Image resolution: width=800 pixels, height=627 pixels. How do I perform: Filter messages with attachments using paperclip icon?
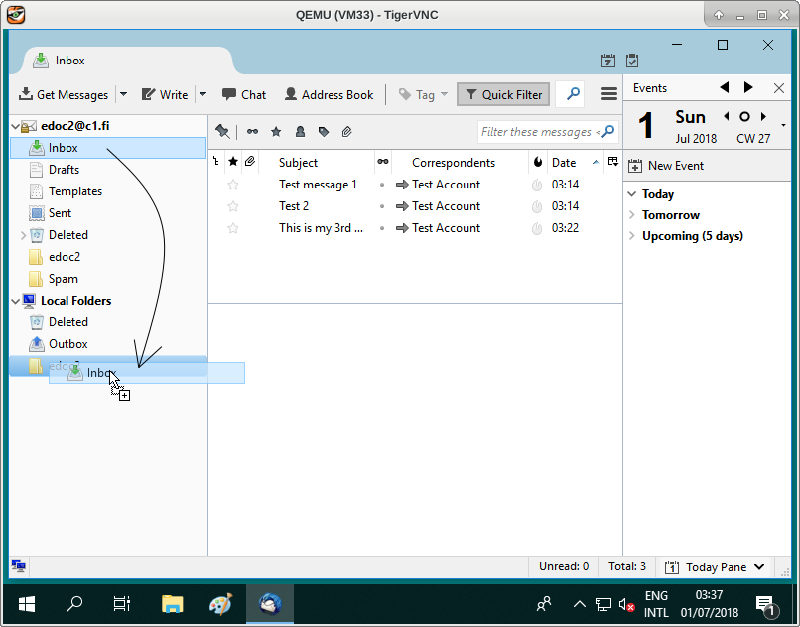[347, 131]
